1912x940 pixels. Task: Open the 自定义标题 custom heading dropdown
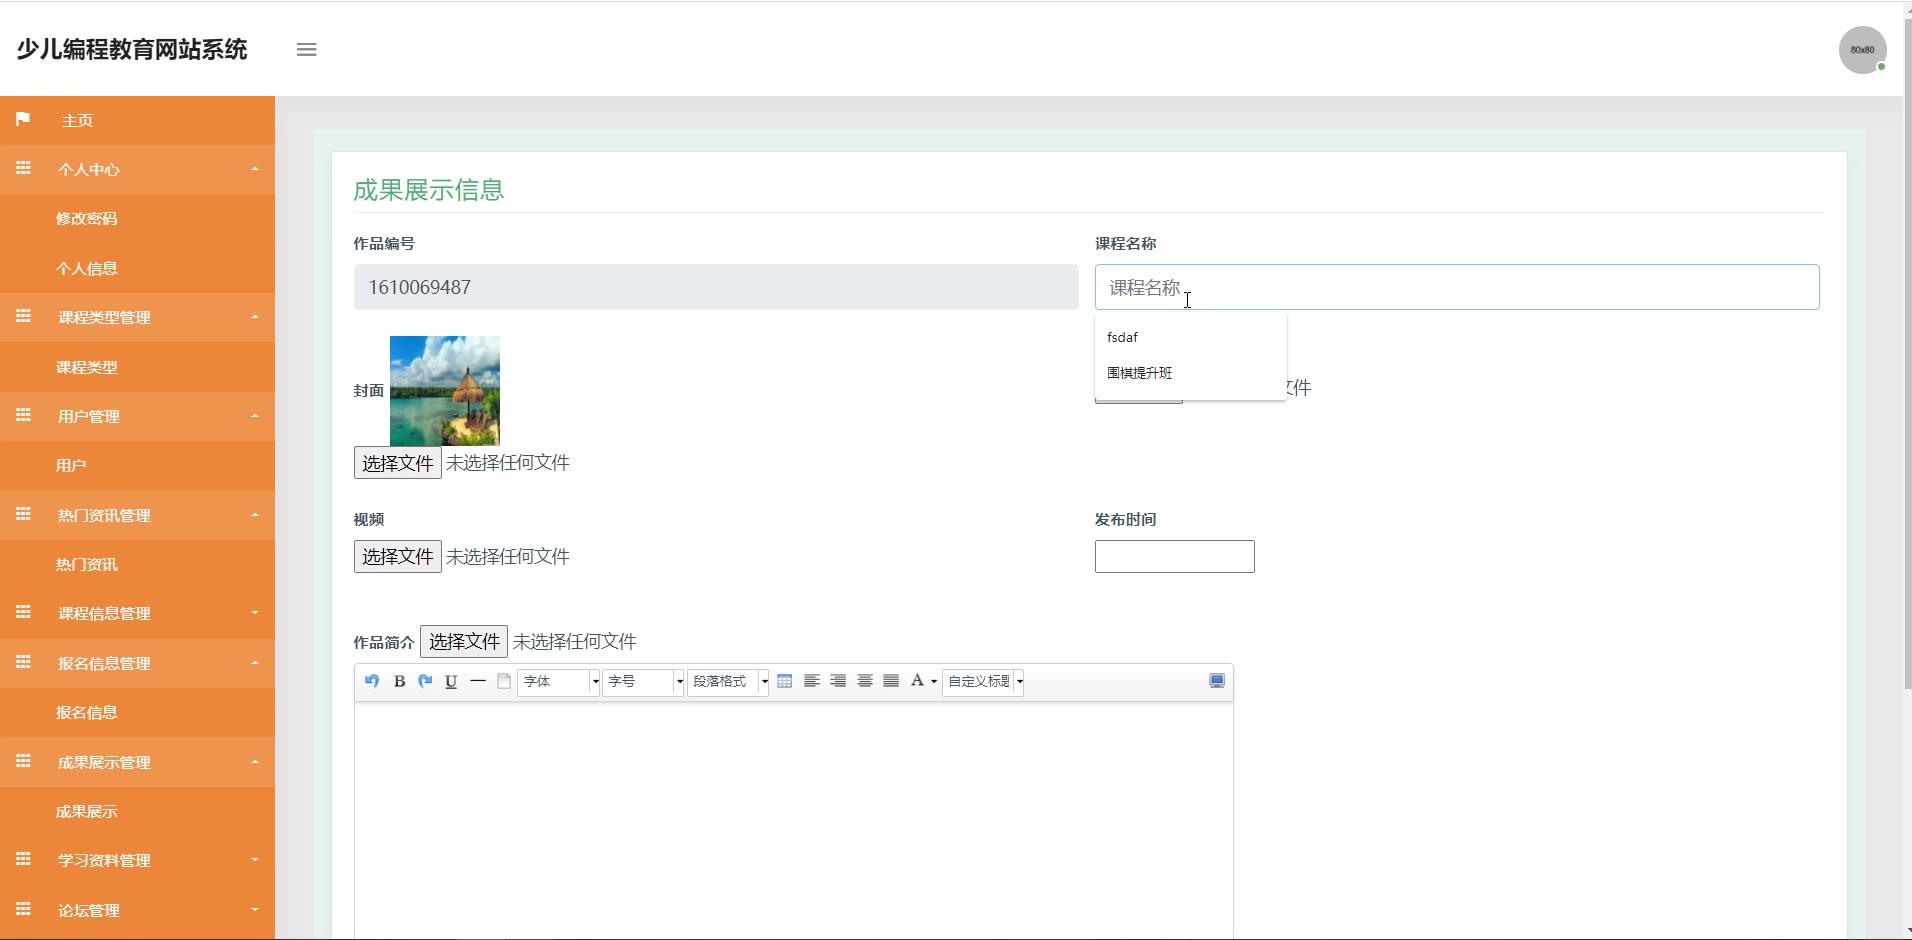pos(983,681)
